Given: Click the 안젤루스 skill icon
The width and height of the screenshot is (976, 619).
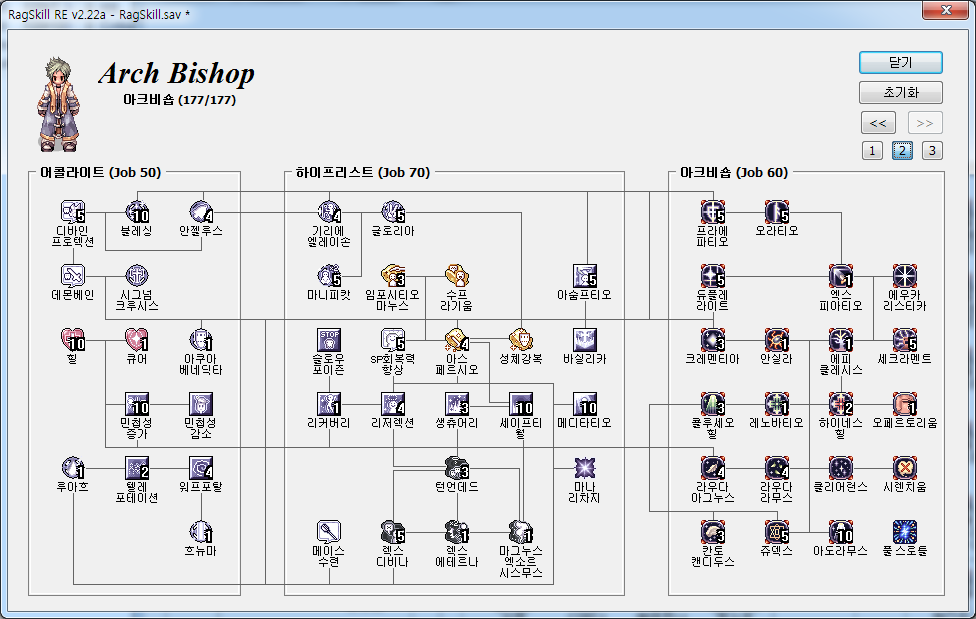Looking at the screenshot, I should (201, 212).
